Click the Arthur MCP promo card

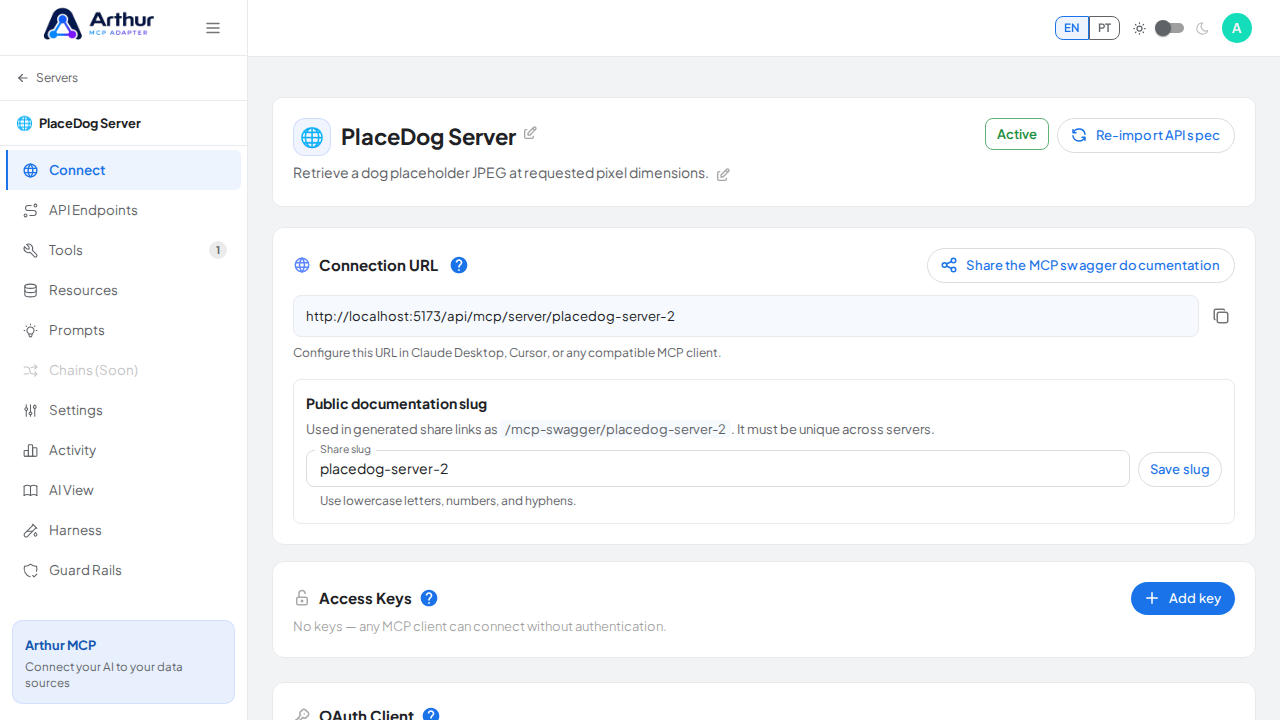[x=124, y=662]
